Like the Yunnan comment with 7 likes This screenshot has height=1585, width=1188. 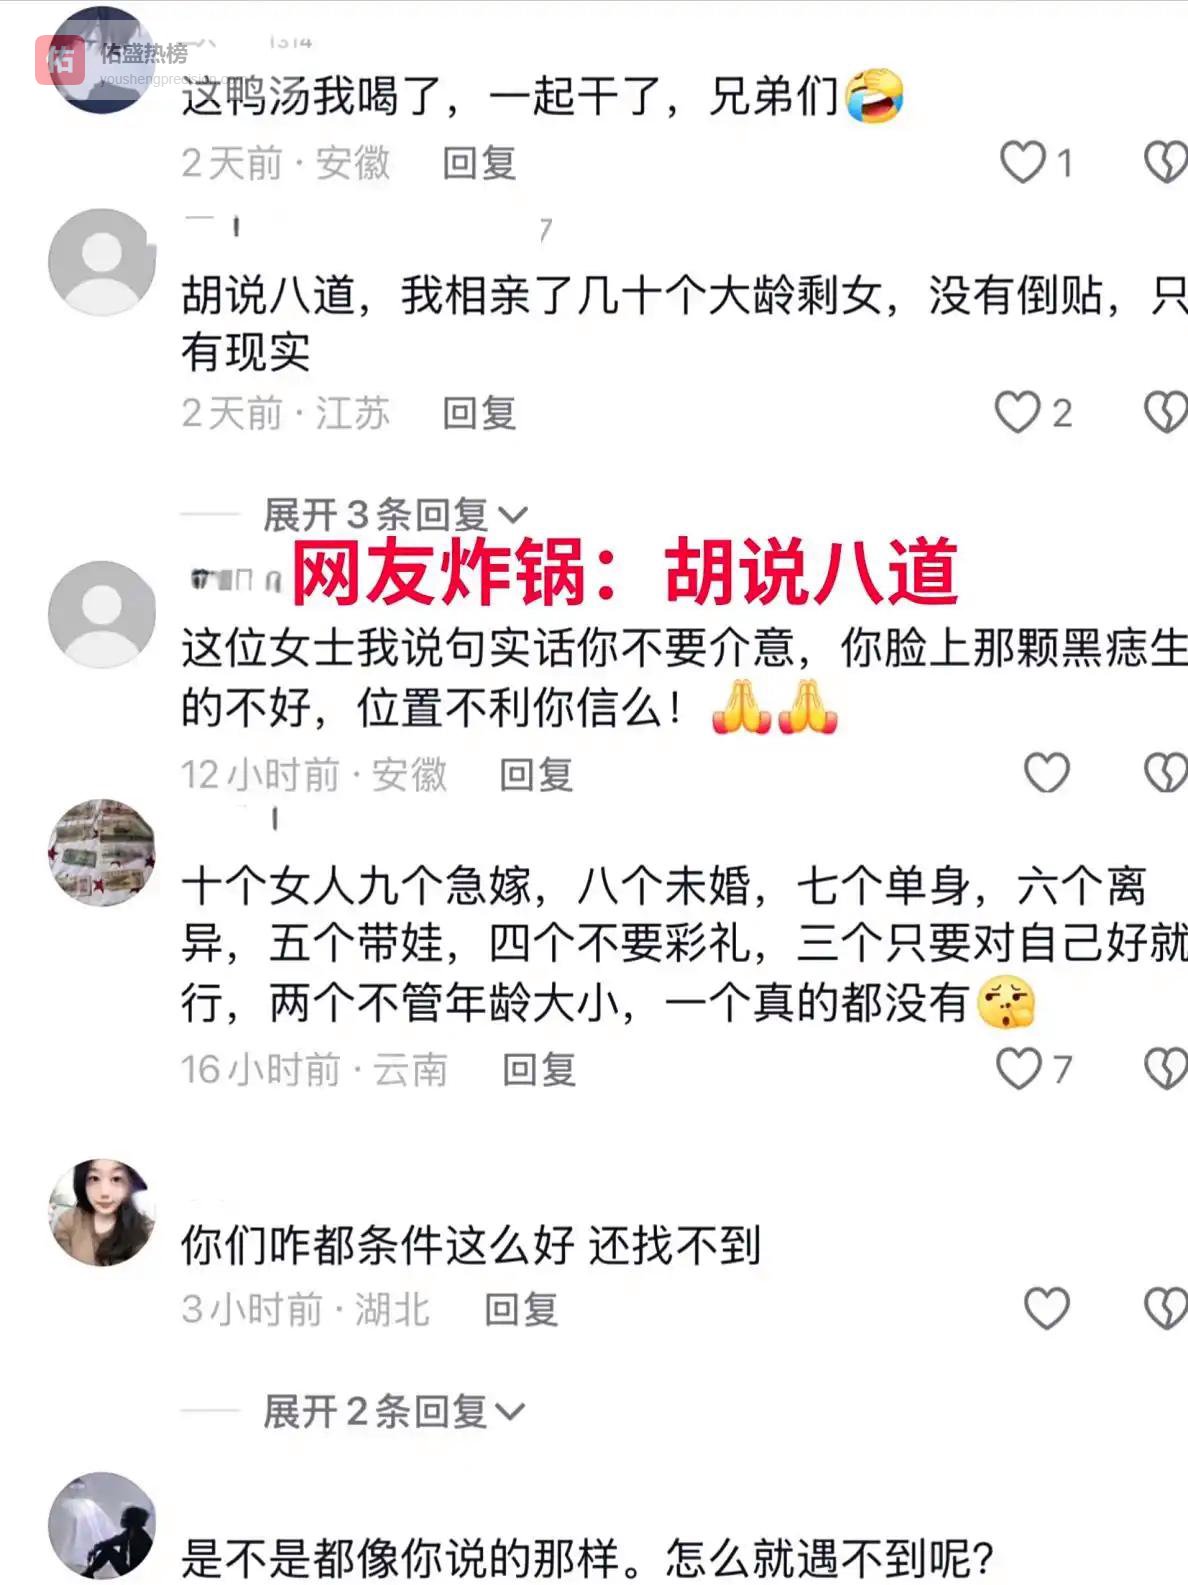[x=1019, y=1068]
